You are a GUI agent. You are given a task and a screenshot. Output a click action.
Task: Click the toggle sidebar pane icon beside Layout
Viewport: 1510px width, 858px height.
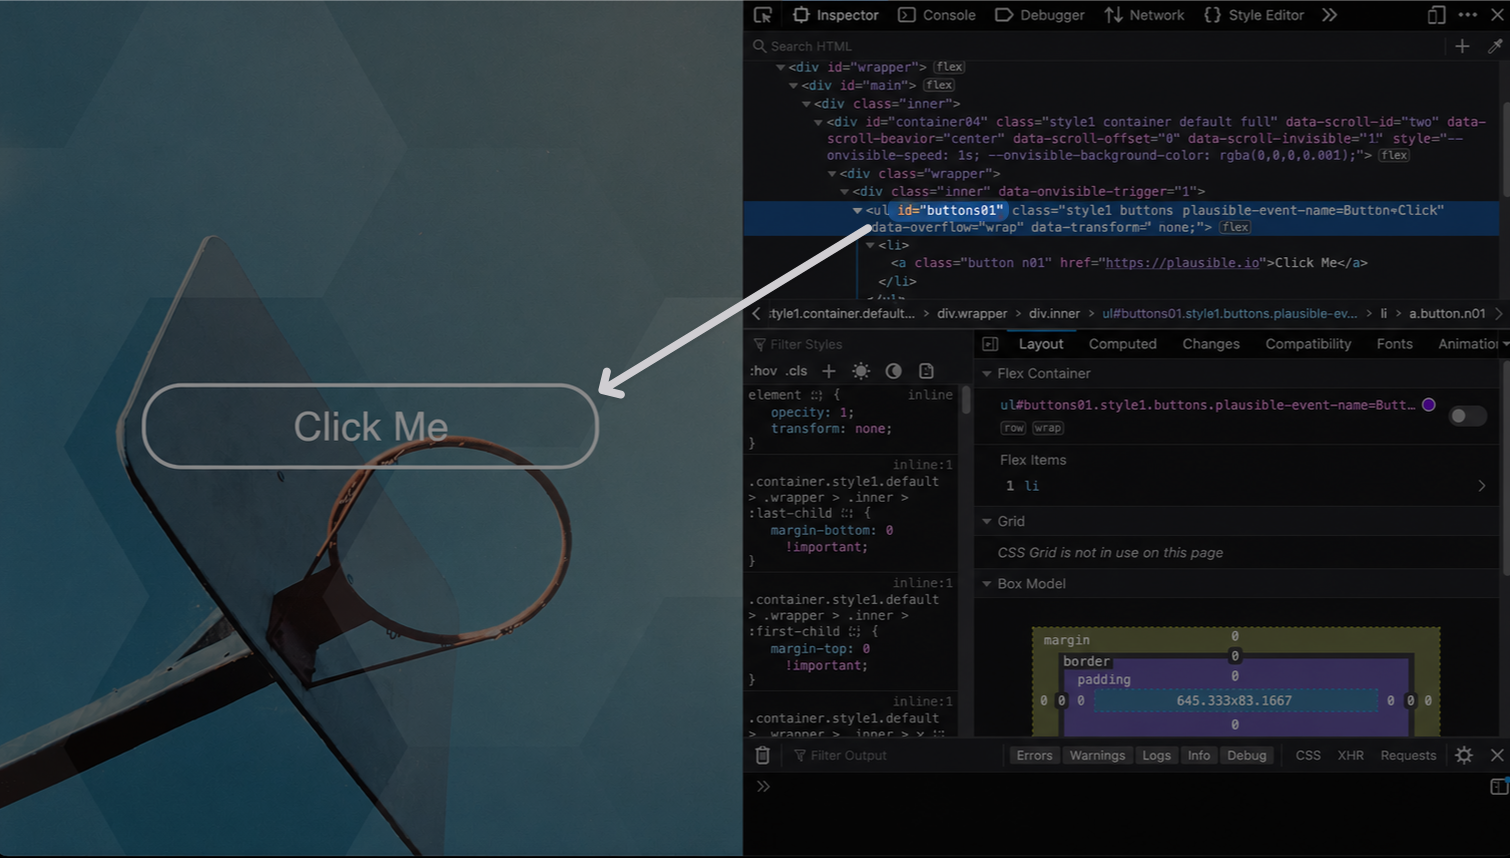990,344
